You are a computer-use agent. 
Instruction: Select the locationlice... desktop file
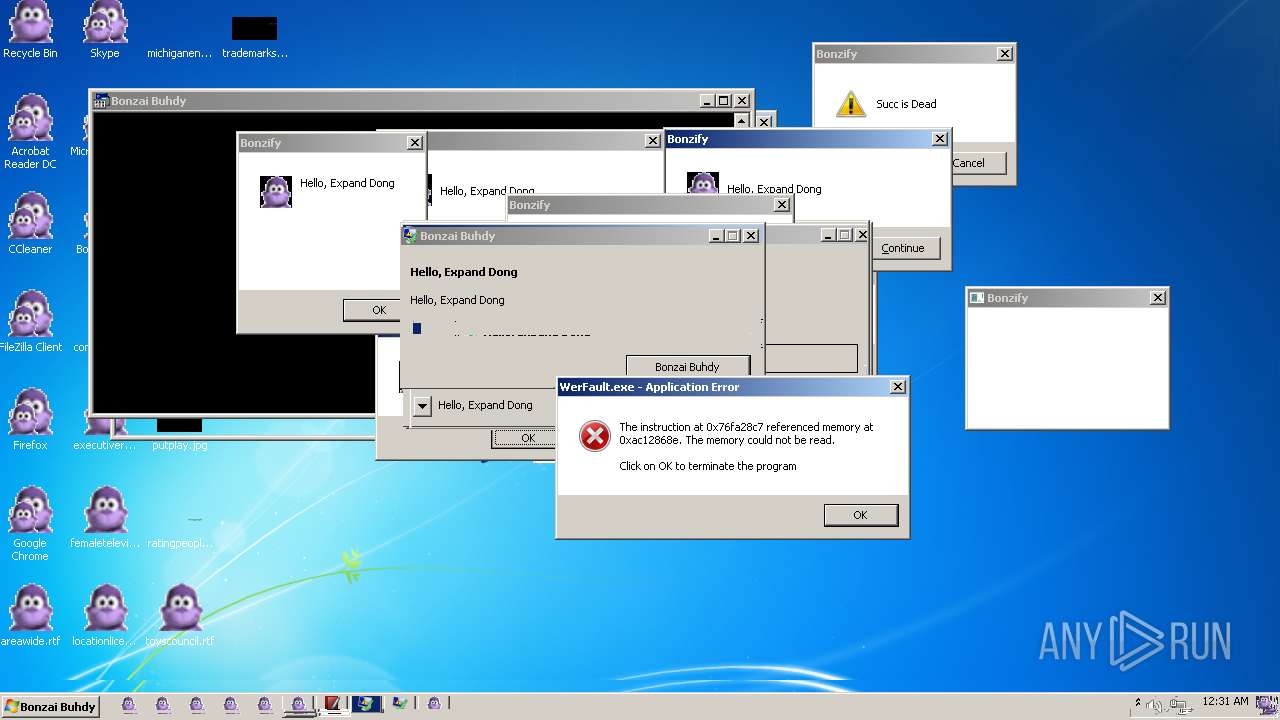(105, 616)
